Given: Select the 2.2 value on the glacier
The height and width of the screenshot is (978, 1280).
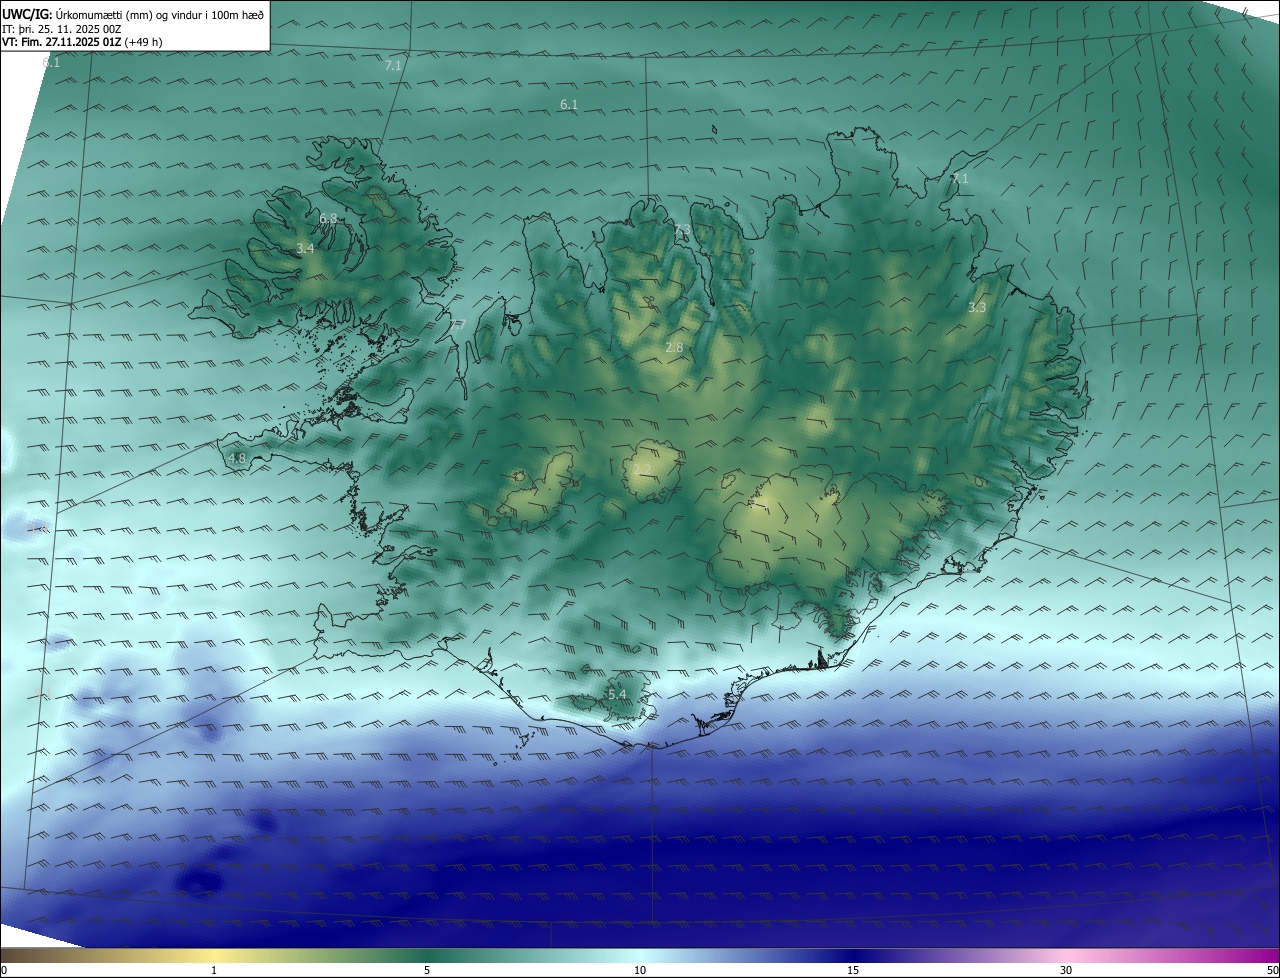Looking at the screenshot, I should point(642,470).
